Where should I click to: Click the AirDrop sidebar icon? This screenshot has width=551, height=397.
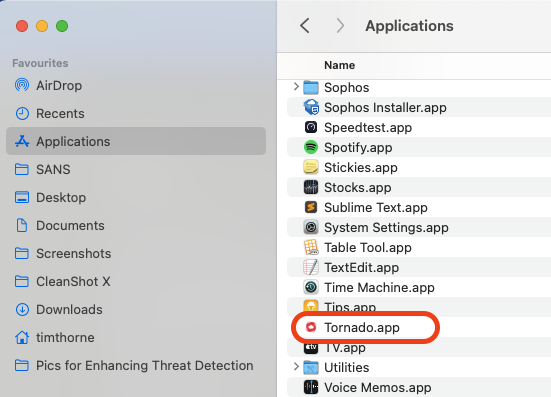tap(22, 85)
